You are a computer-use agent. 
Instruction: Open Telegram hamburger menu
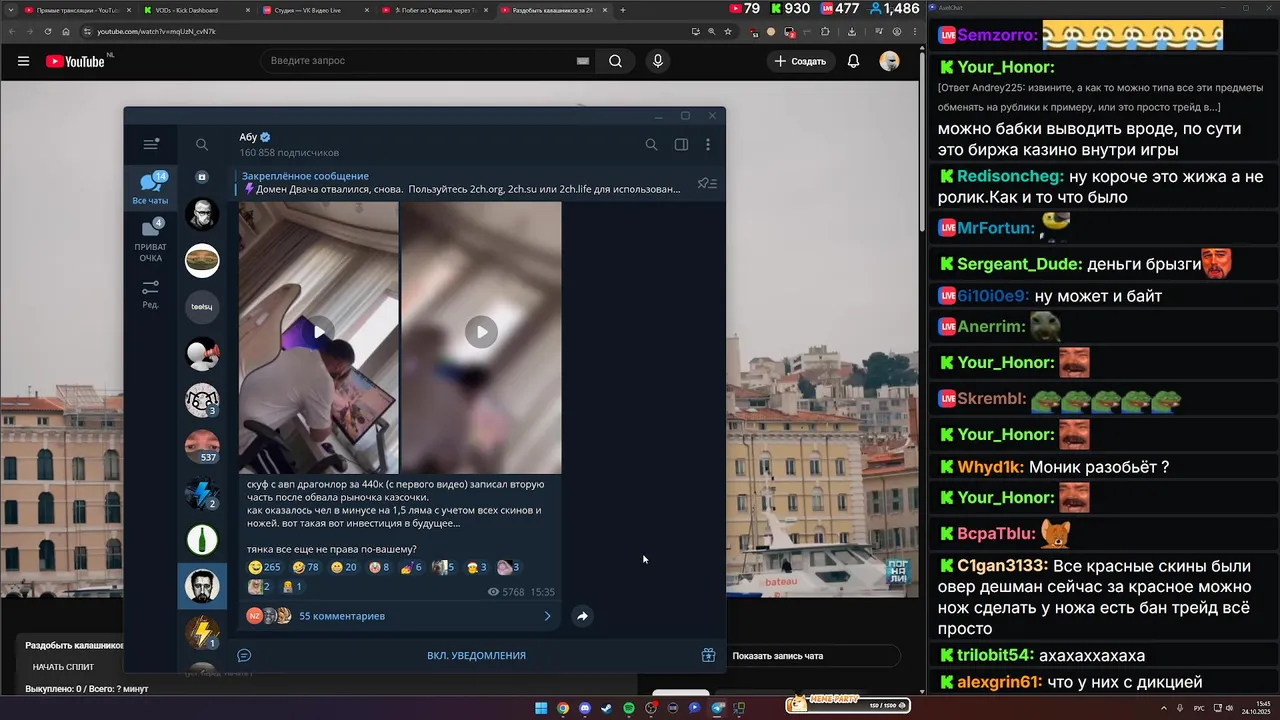pos(151,145)
